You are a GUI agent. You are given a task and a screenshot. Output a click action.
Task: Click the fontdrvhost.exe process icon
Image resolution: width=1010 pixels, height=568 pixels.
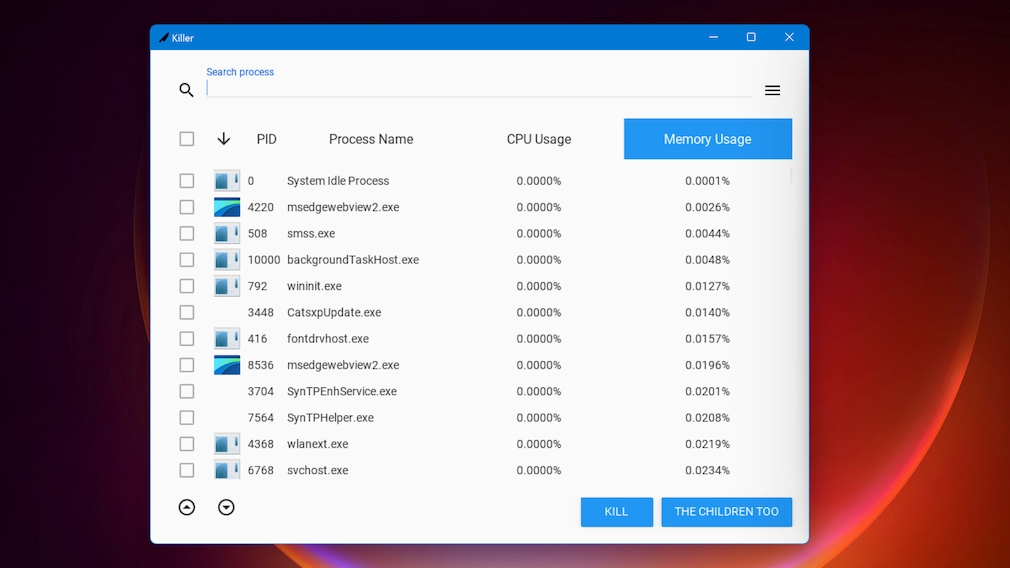227,339
